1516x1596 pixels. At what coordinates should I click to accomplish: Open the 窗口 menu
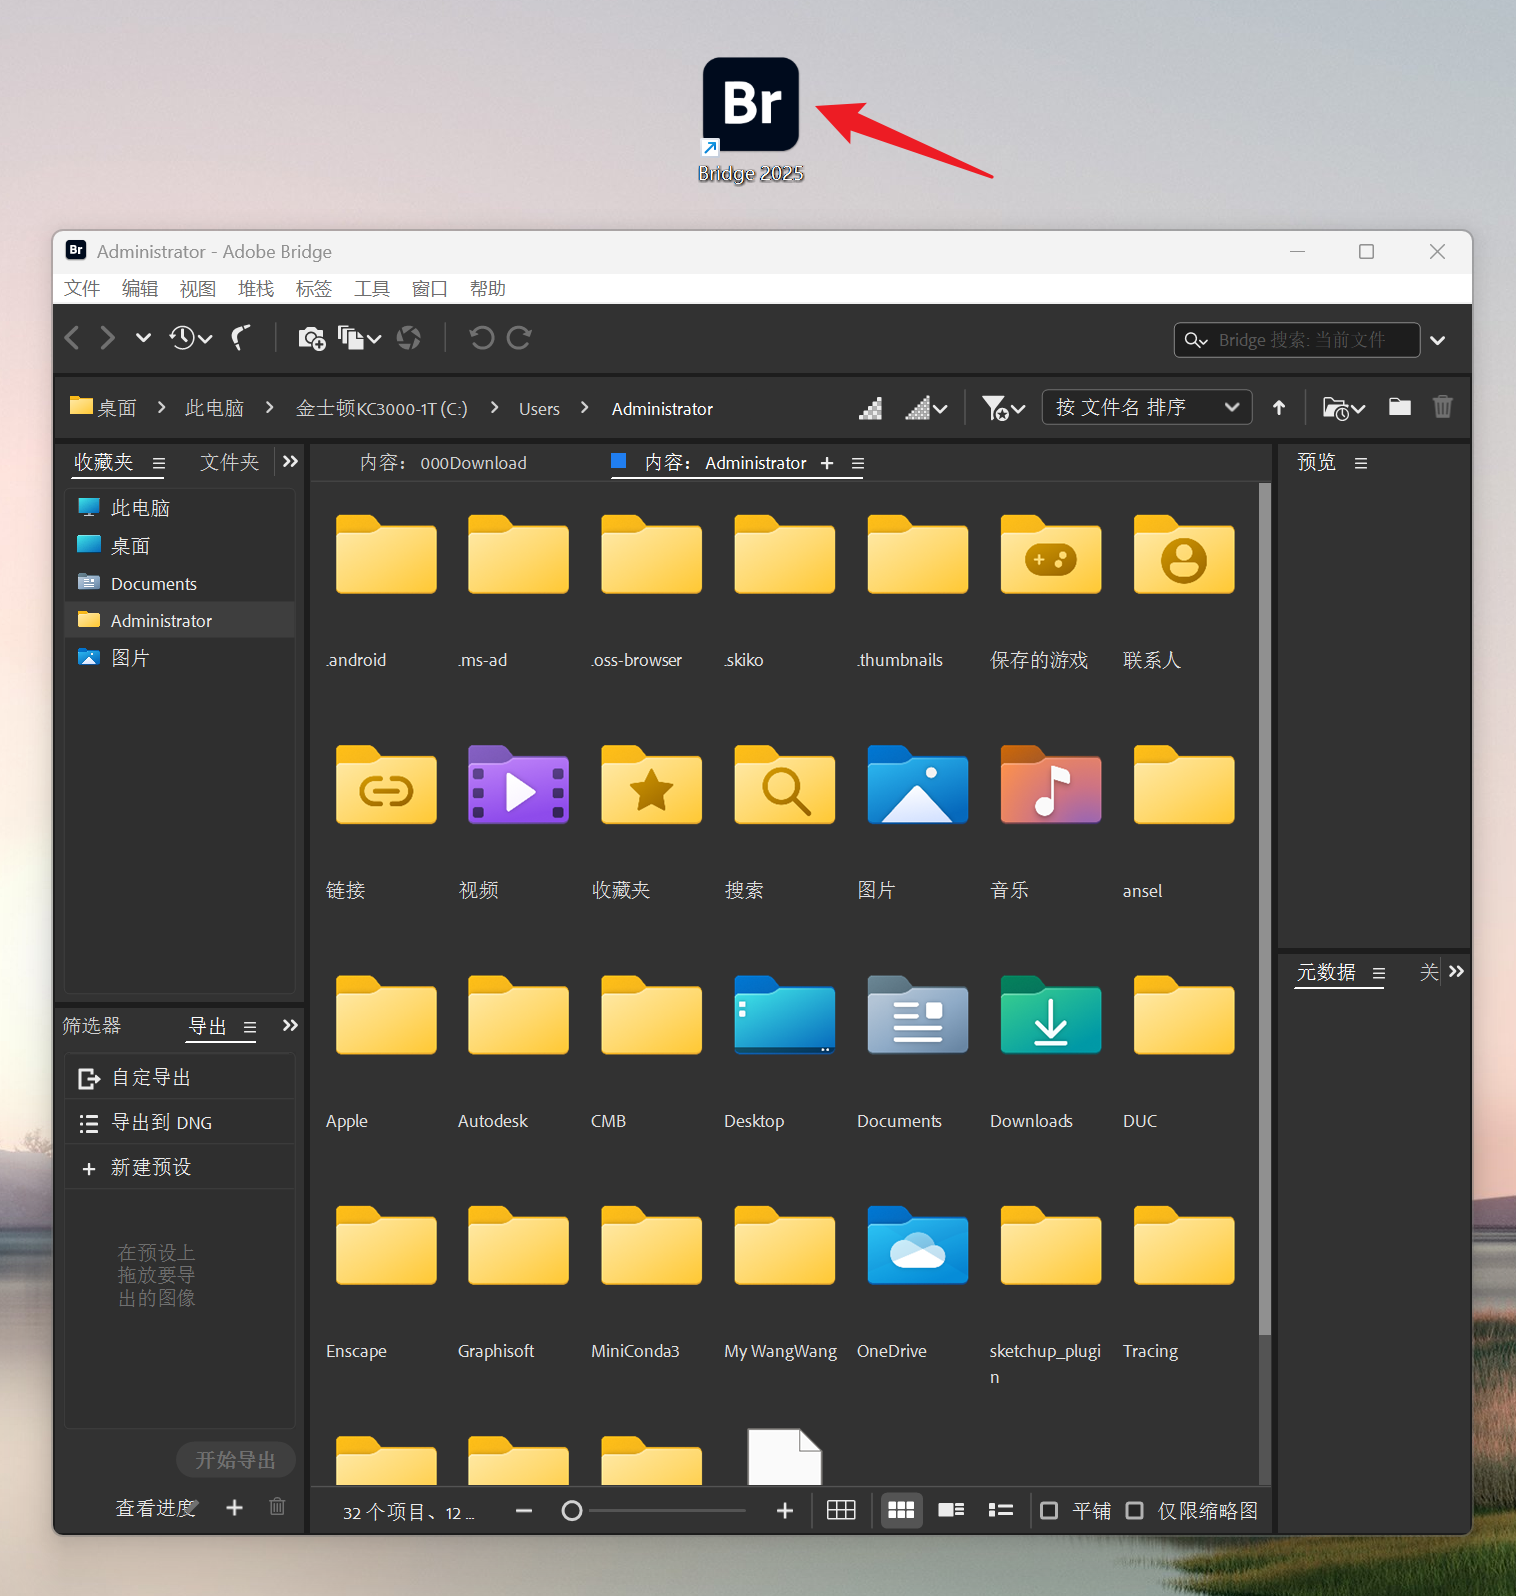click(x=430, y=289)
